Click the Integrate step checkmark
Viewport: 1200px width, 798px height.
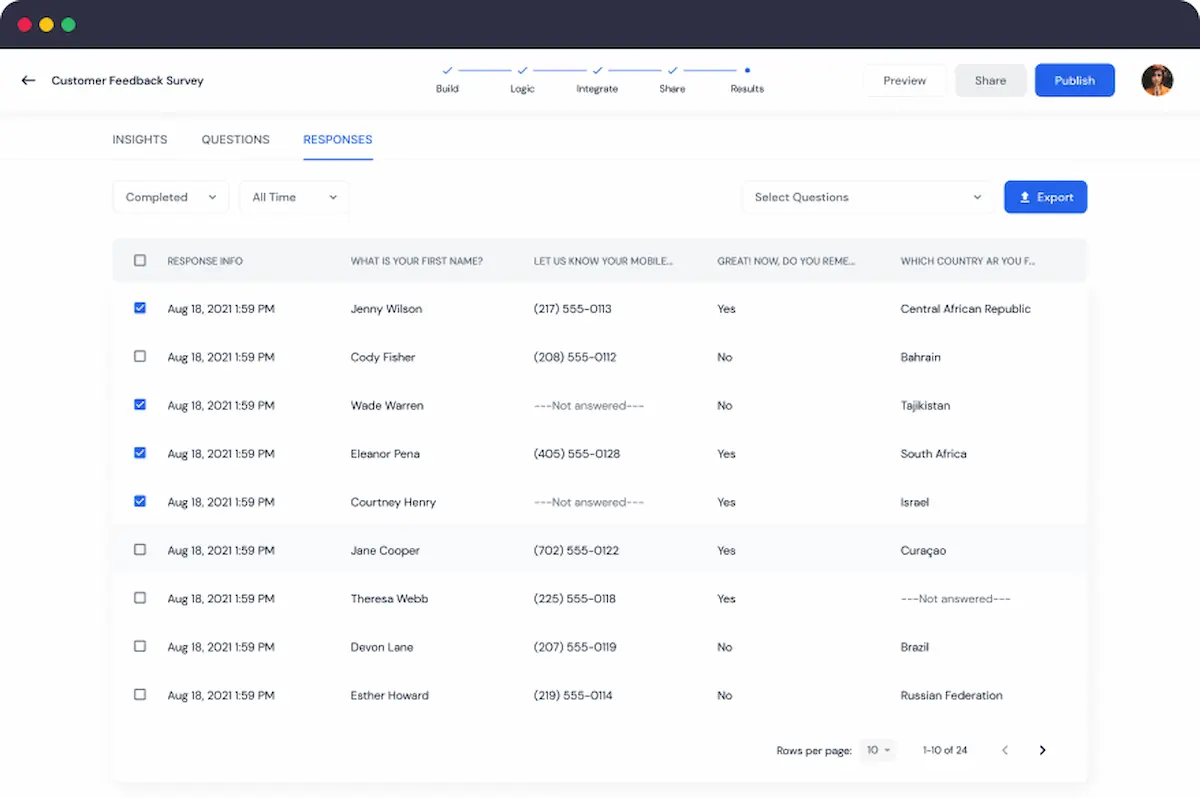tap(597, 71)
